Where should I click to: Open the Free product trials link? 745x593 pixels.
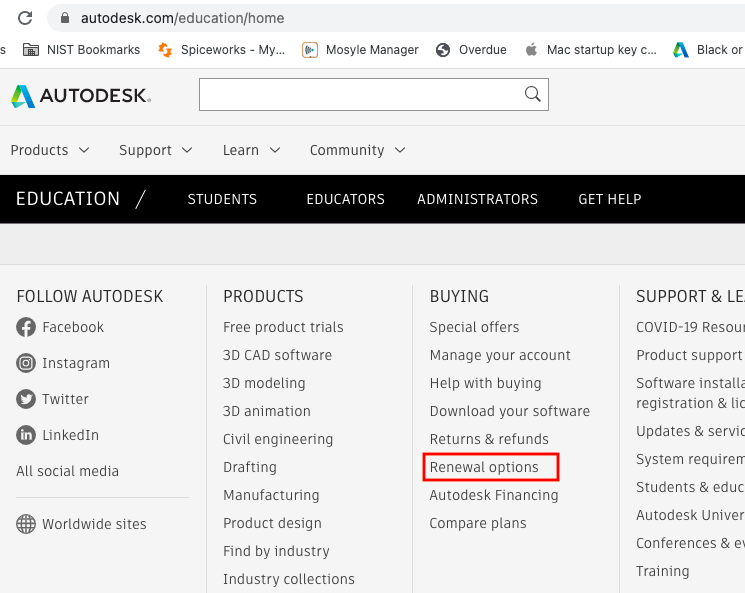pos(283,327)
